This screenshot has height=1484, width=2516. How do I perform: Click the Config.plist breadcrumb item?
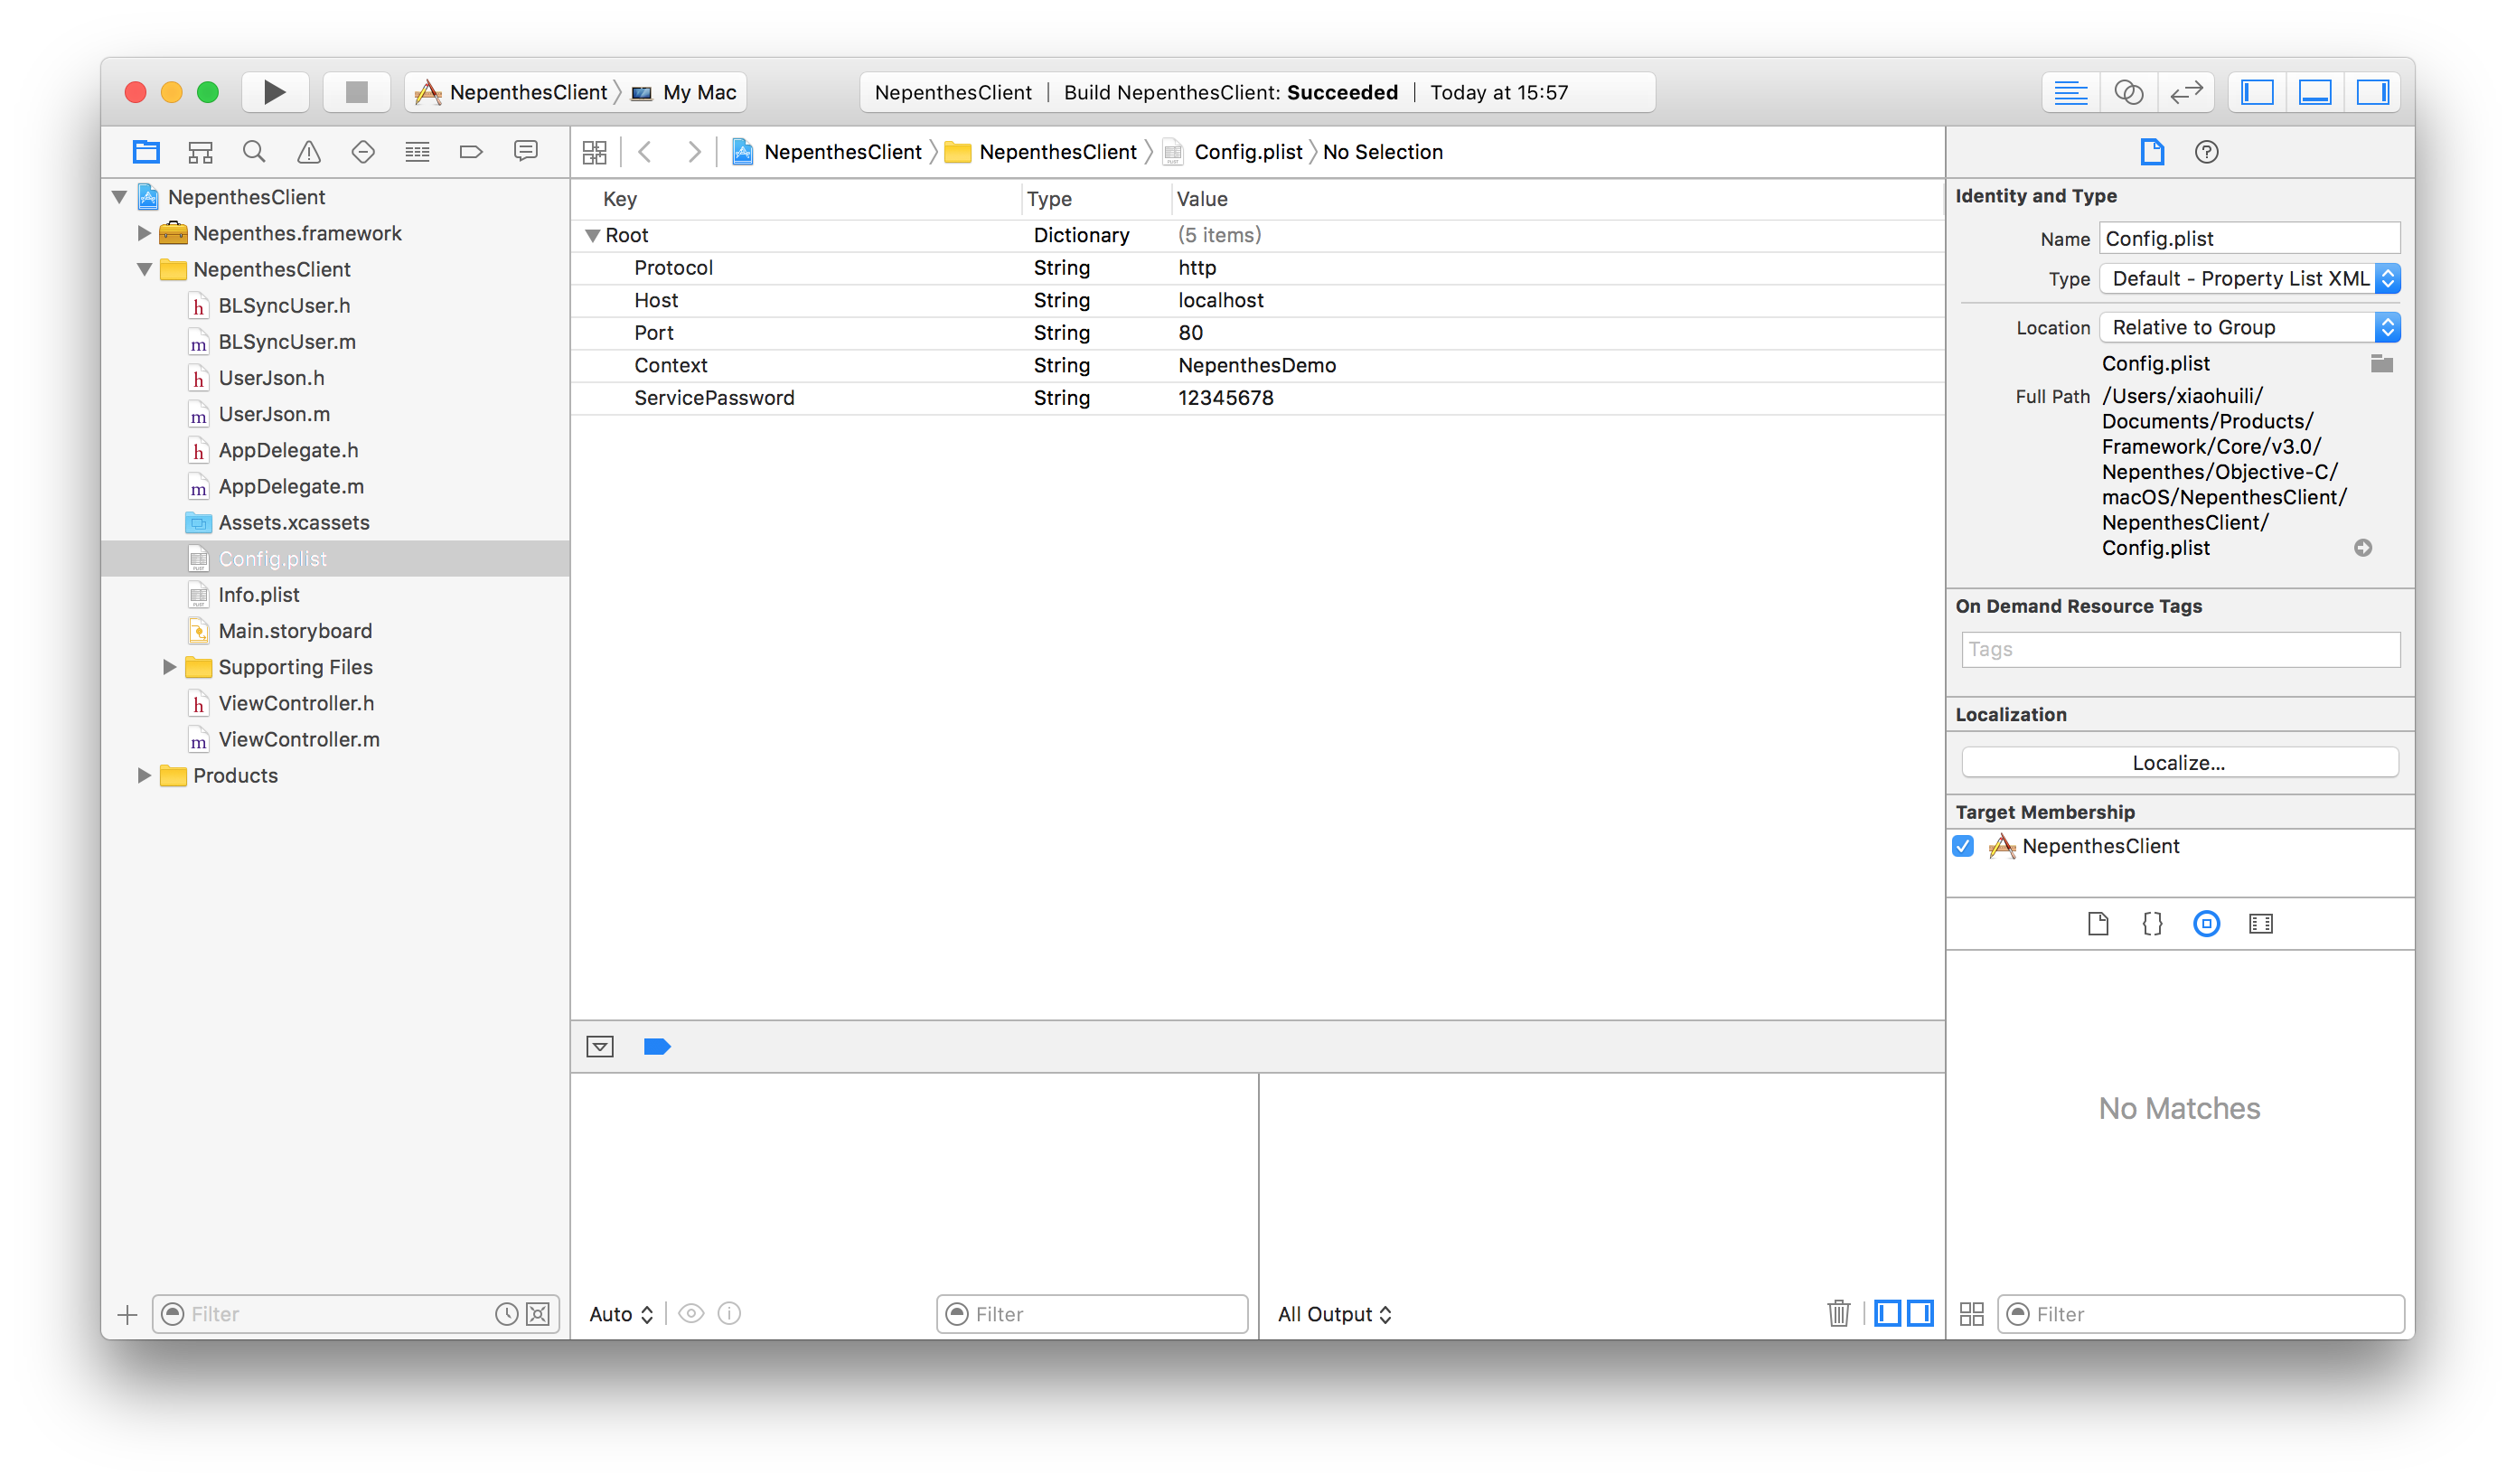pyautogui.click(x=1234, y=152)
